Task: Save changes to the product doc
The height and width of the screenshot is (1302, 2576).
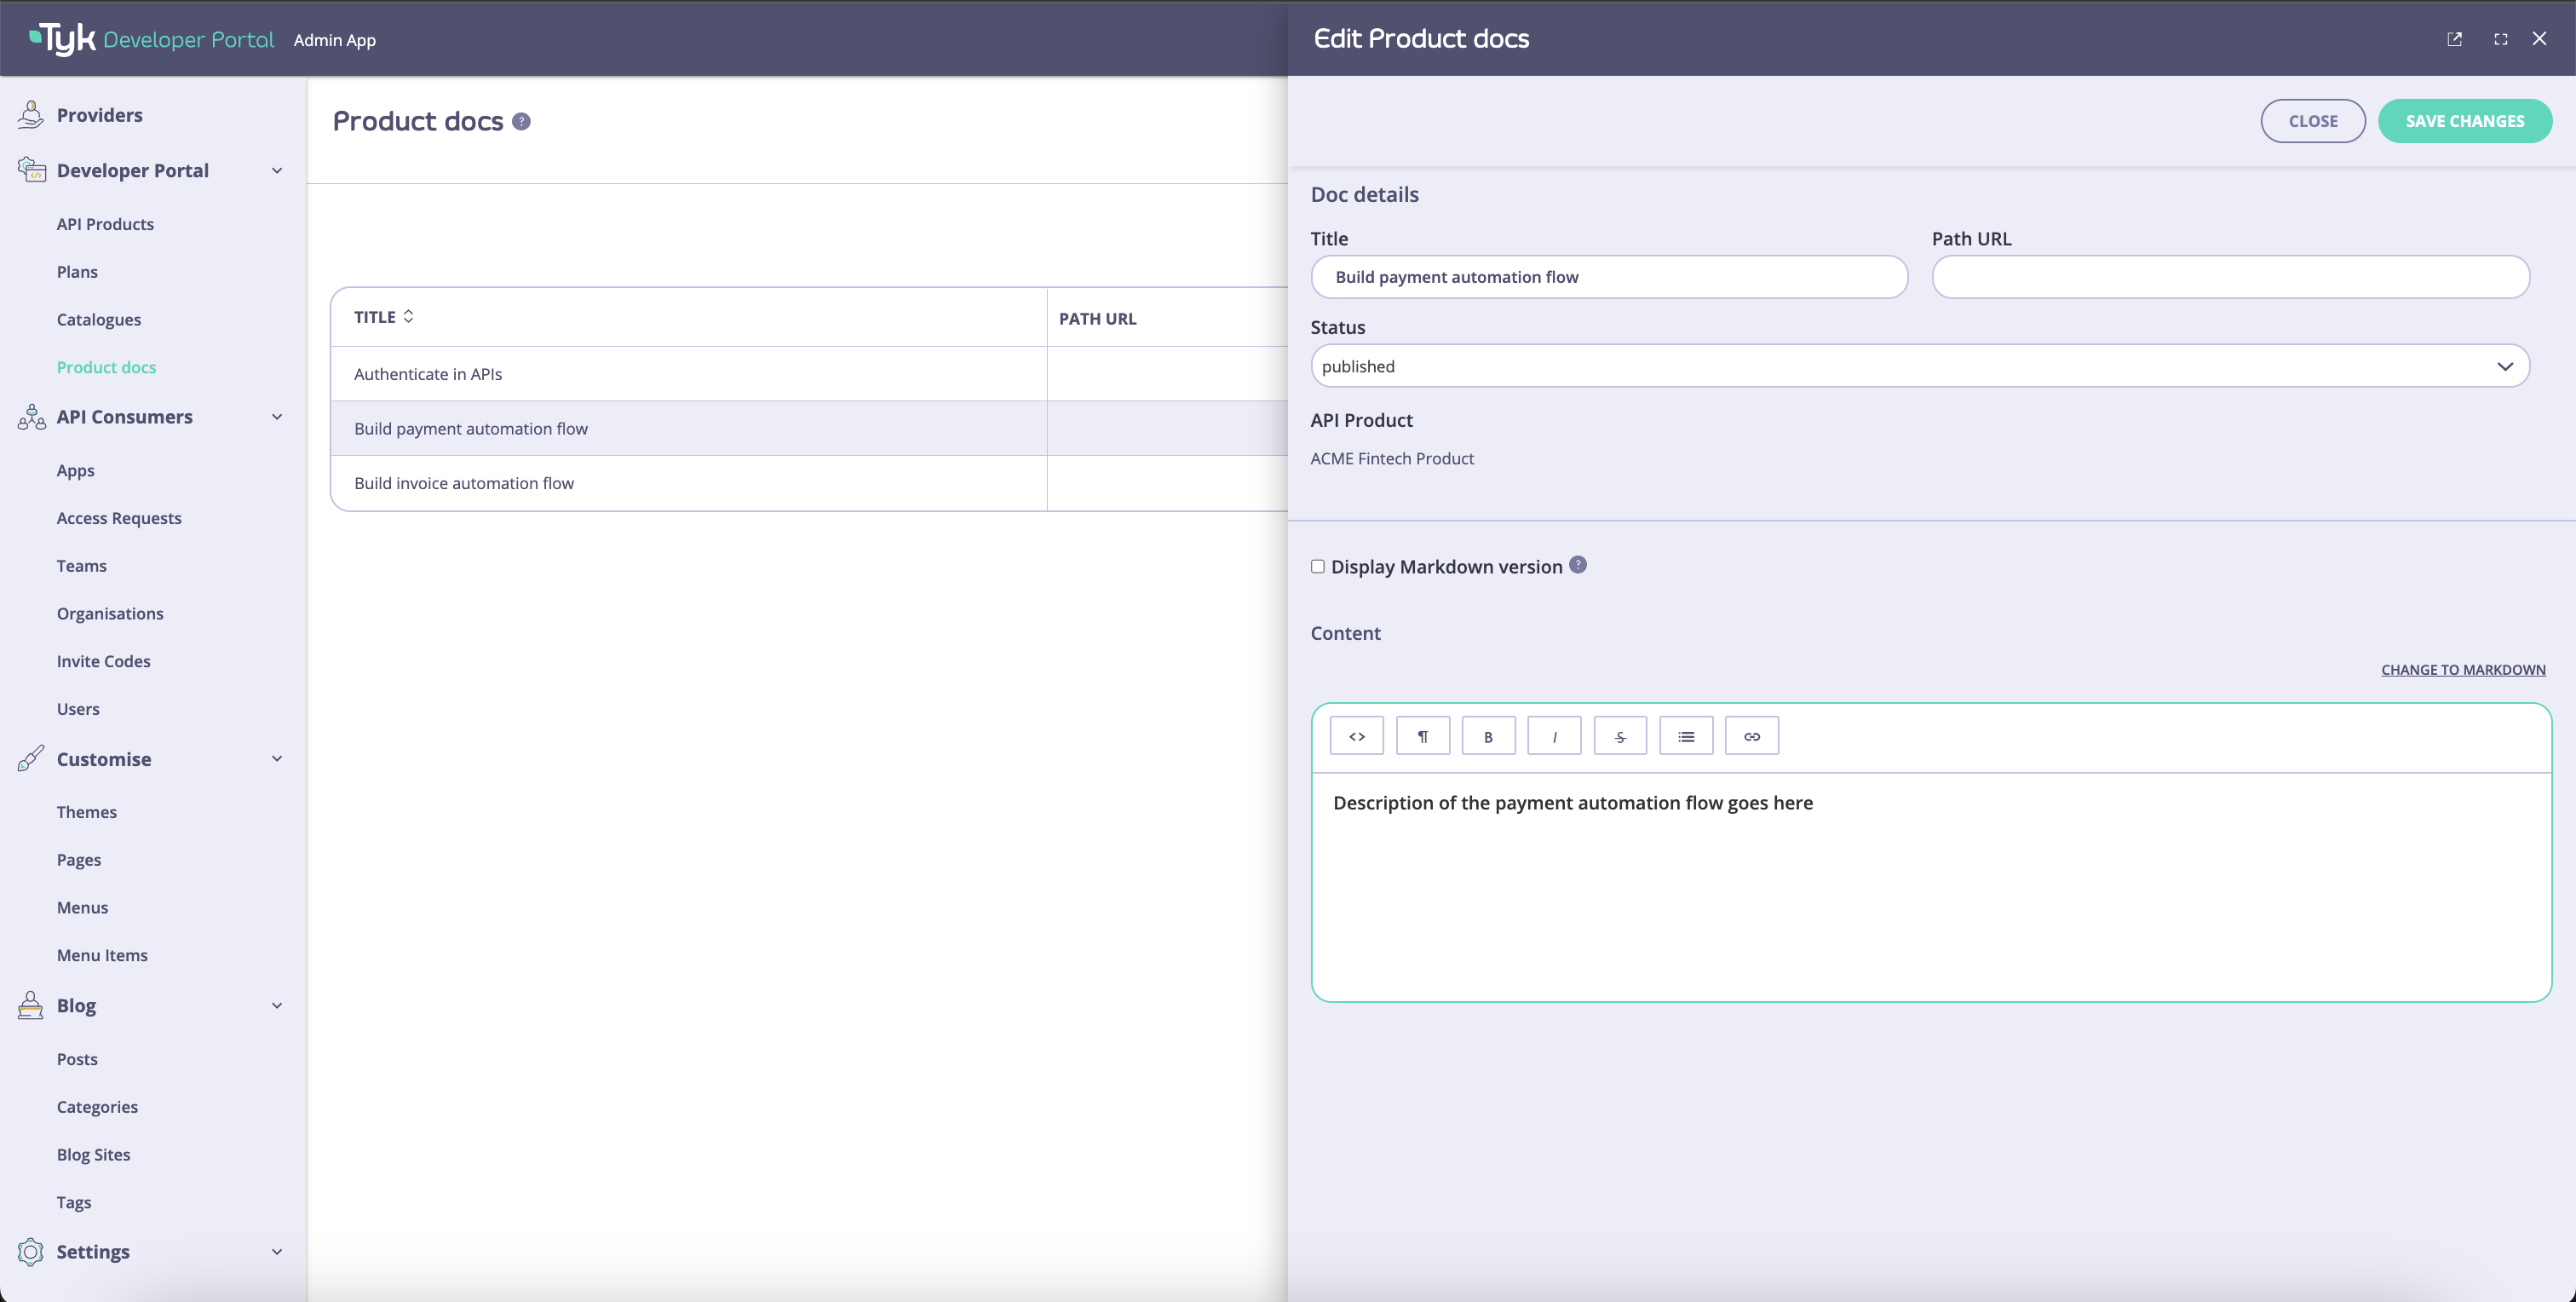Action: point(2465,120)
